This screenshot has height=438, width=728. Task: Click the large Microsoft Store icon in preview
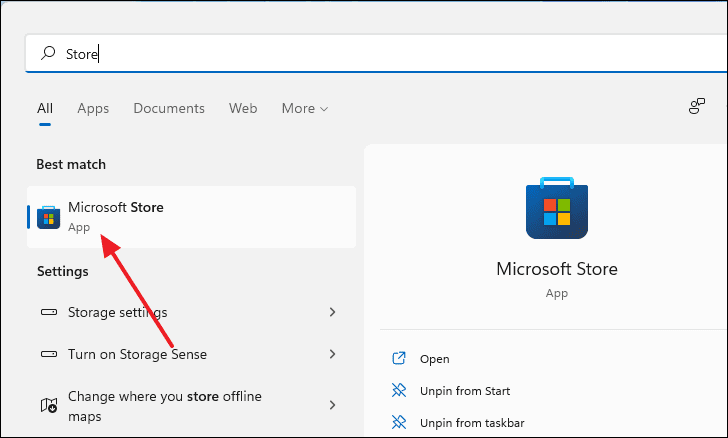[x=557, y=208]
